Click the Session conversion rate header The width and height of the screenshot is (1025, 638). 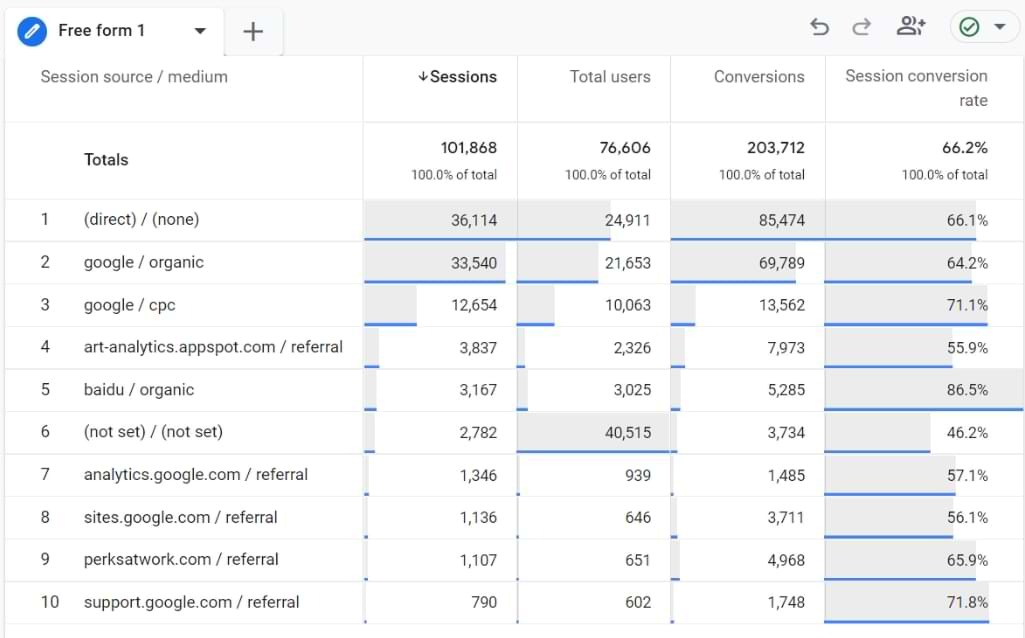915,88
